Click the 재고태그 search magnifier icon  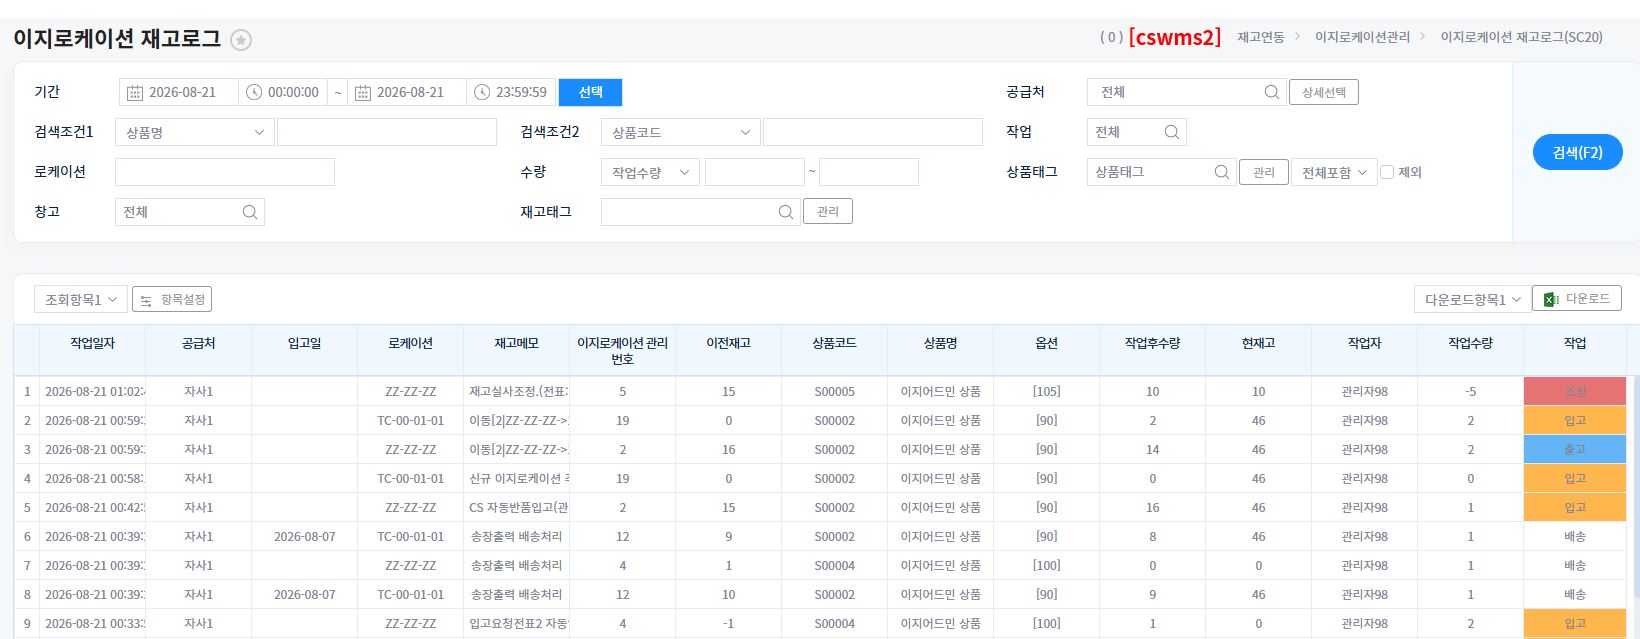(x=786, y=212)
